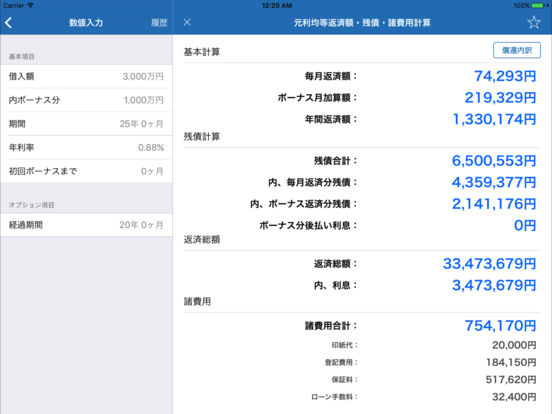This screenshot has height=414, width=552.
Task: Select the 内、利息 value 3,473,679円
Action: 494,285
